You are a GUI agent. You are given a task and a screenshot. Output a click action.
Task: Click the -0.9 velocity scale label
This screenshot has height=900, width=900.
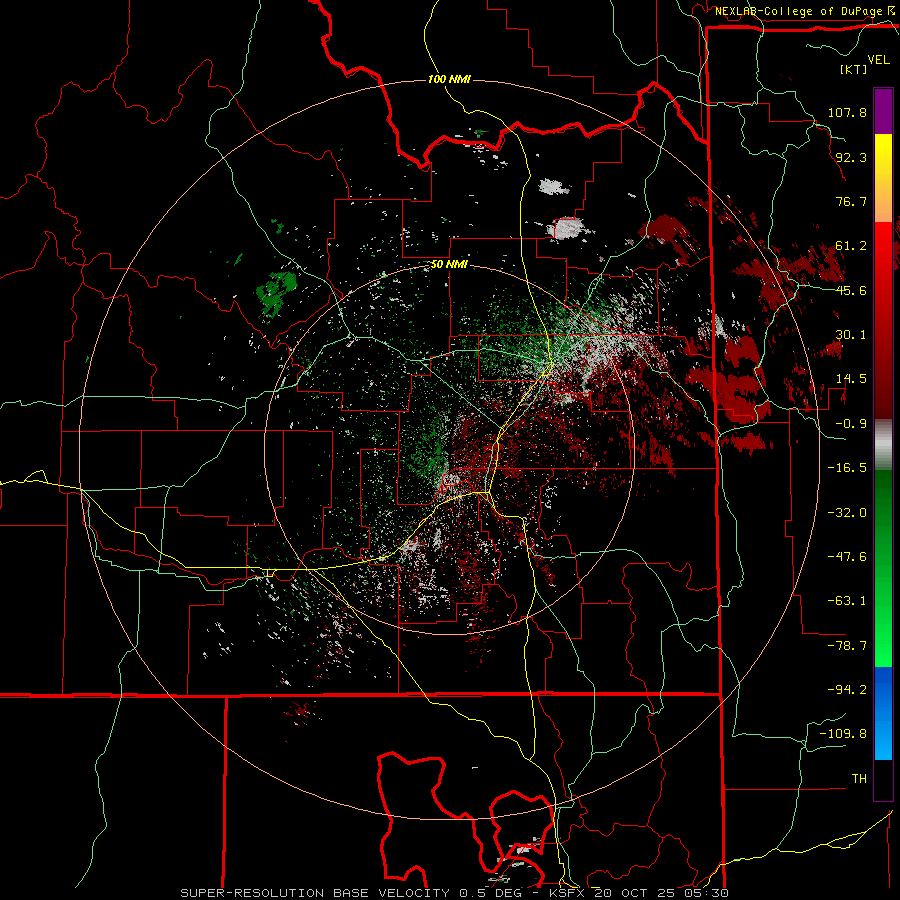[x=851, y=424]
